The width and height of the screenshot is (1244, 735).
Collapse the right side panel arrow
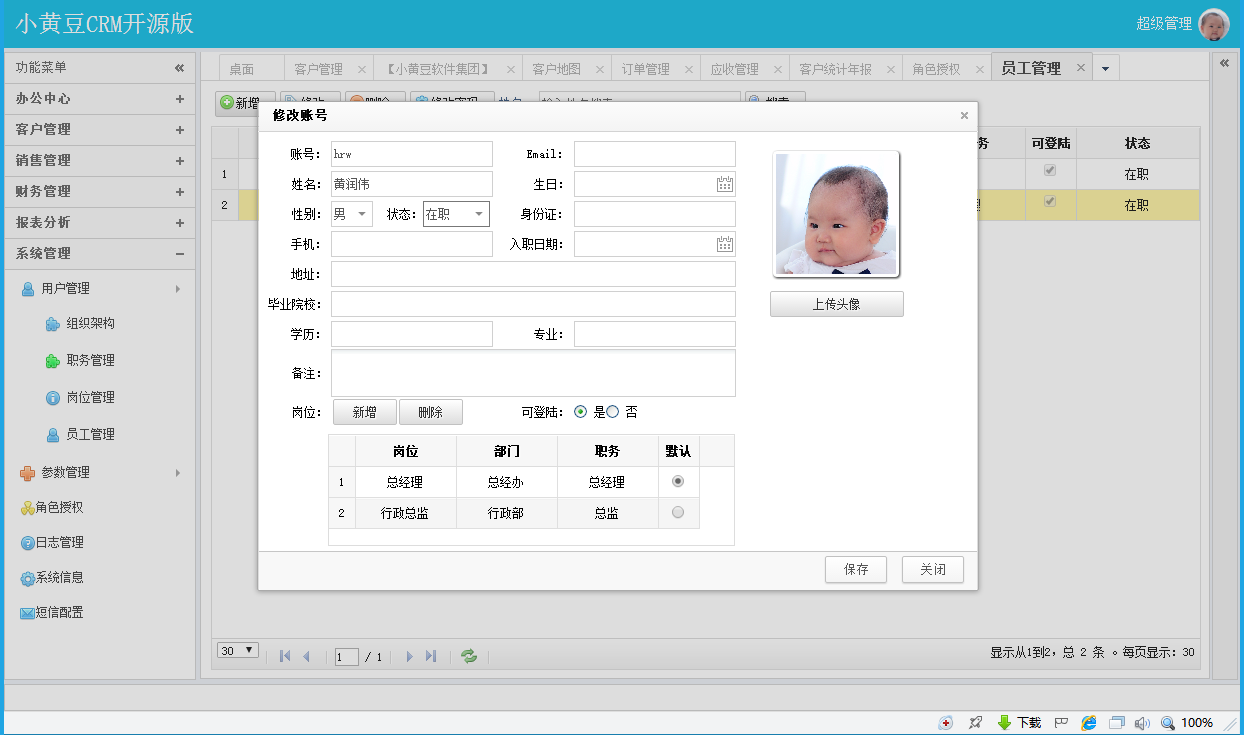click(1224, 62)
